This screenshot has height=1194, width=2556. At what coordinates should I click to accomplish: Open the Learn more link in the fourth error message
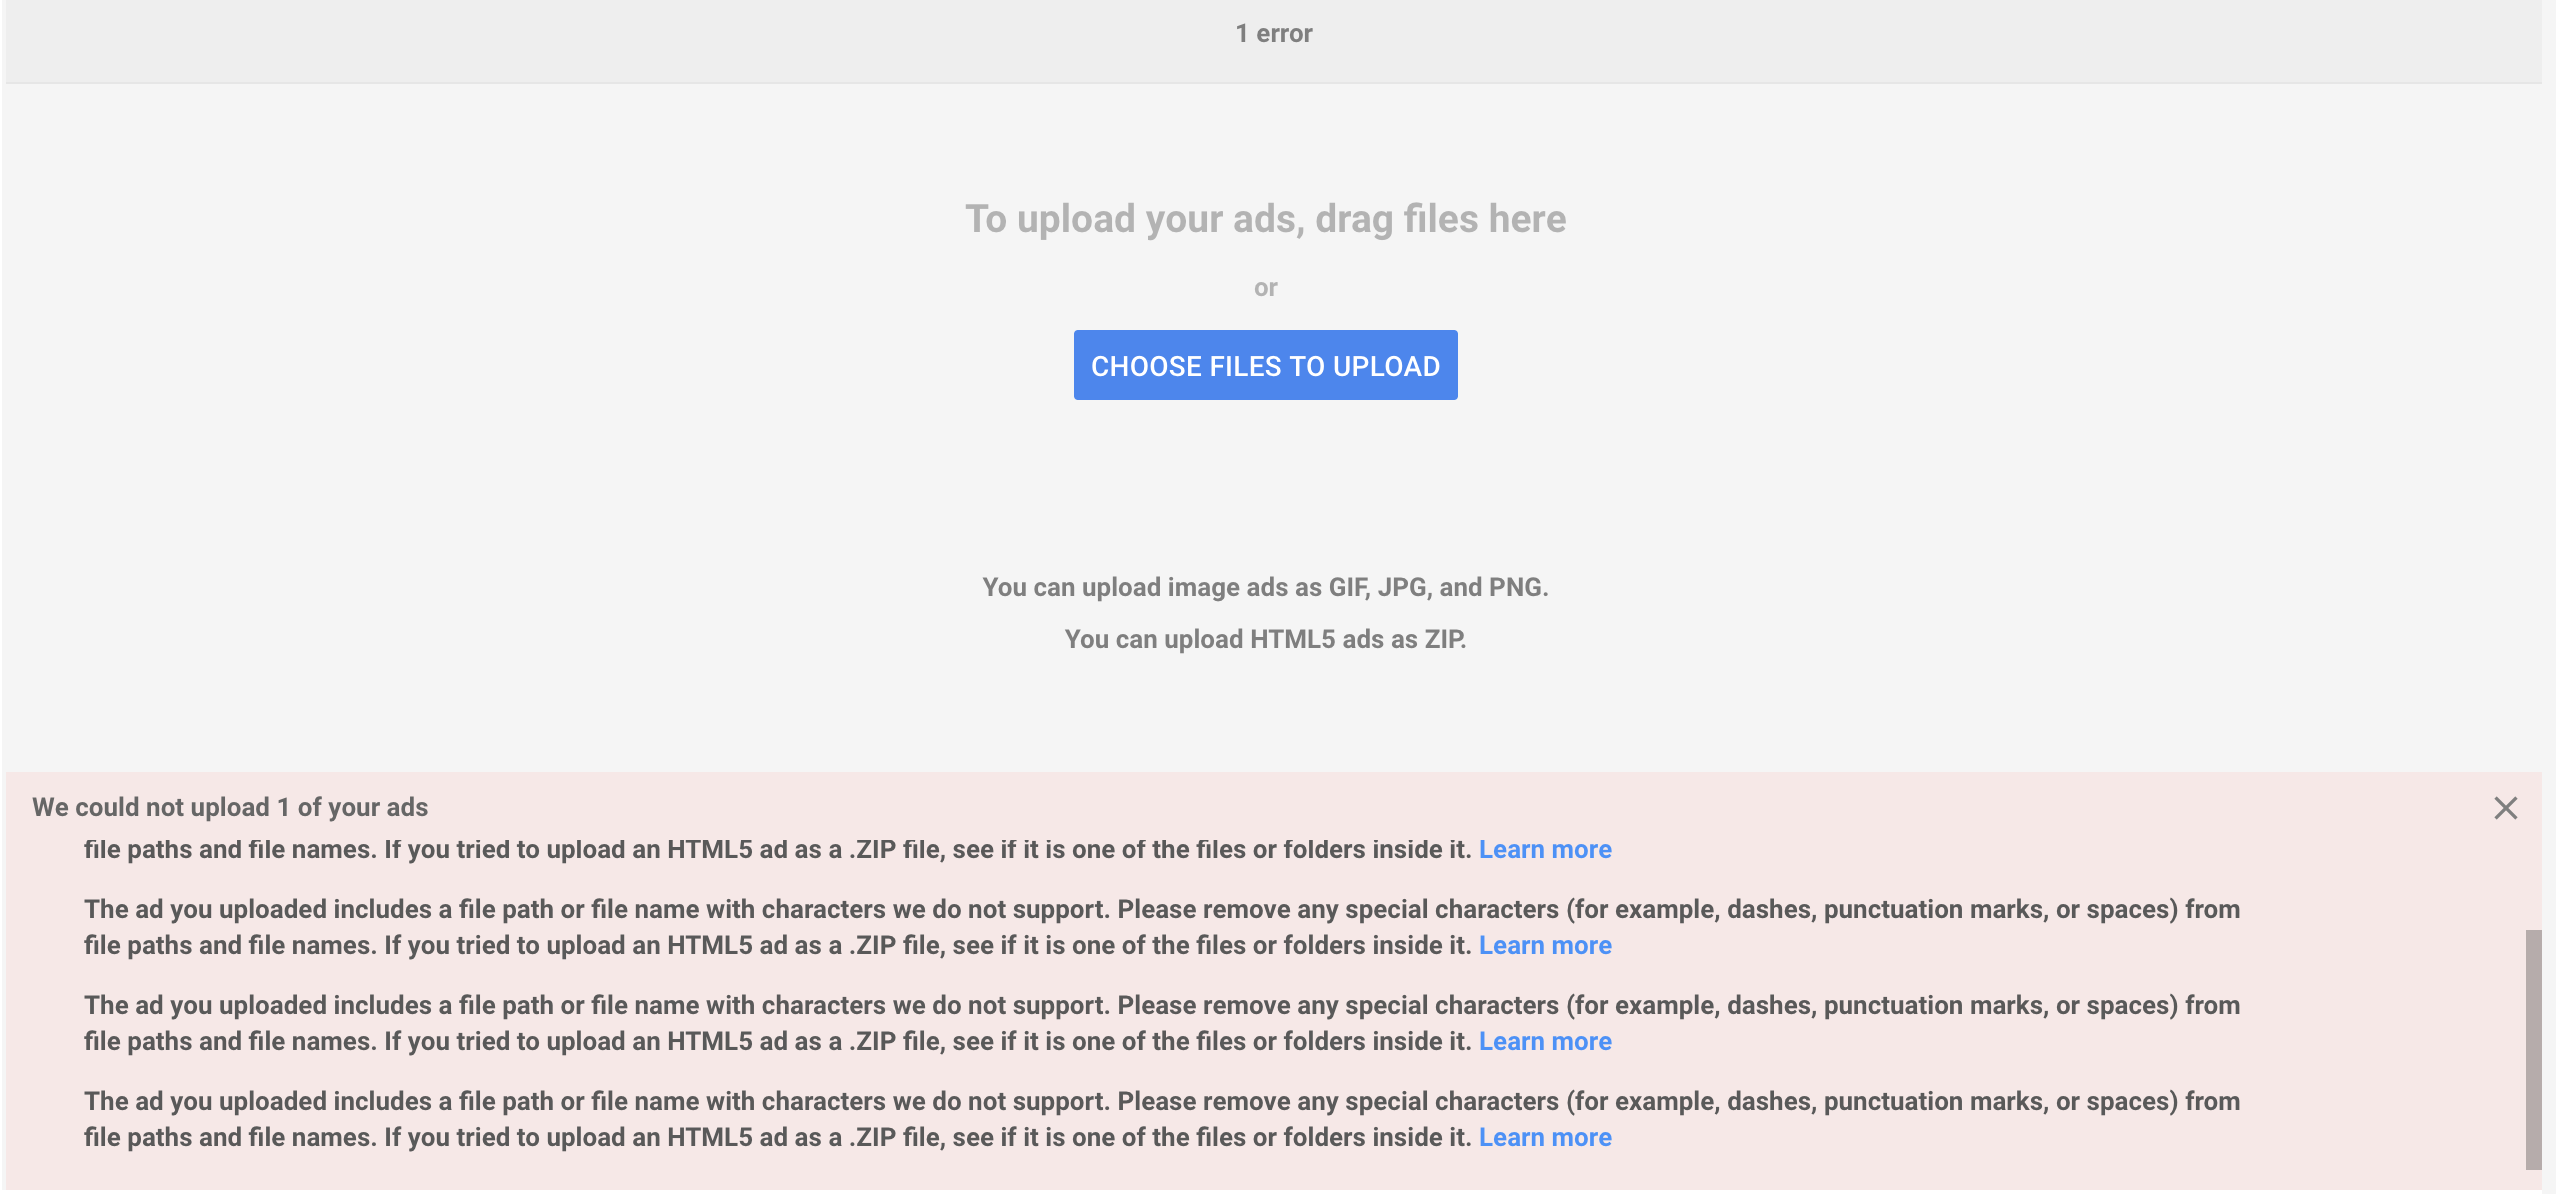1545,1137
